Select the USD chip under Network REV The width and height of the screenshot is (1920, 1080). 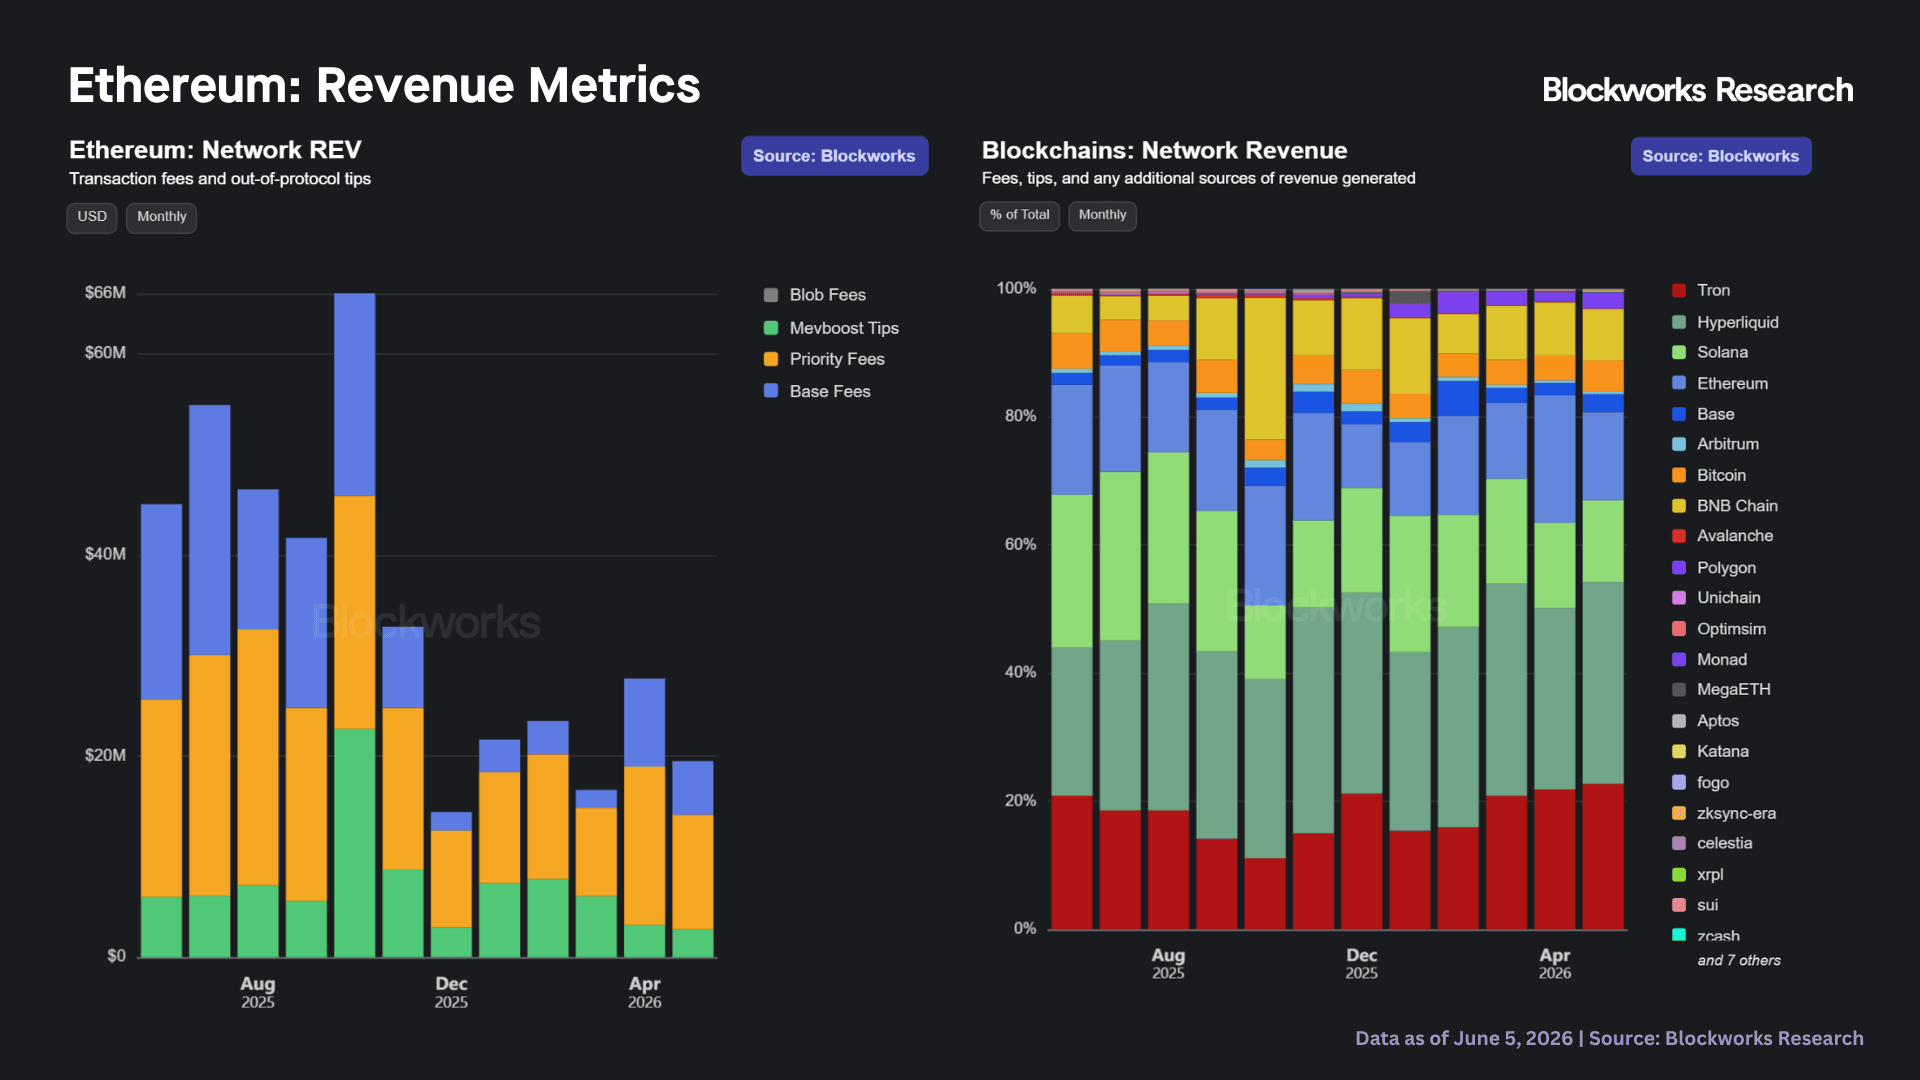coord(92,217)
